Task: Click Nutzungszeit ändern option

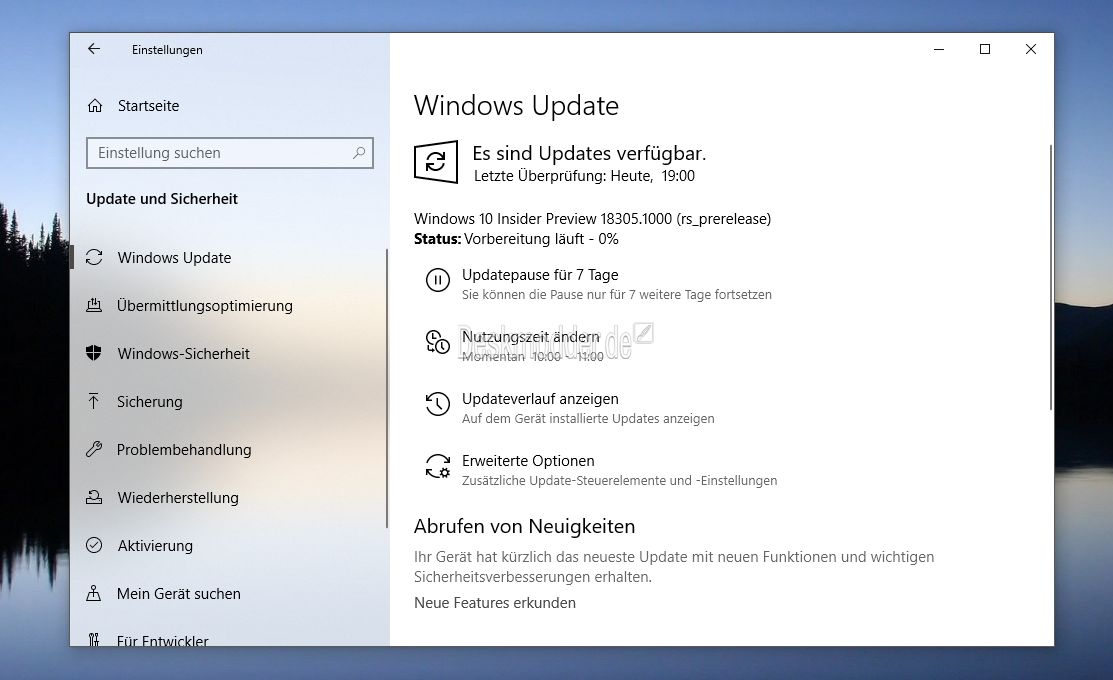Action: 531,336
